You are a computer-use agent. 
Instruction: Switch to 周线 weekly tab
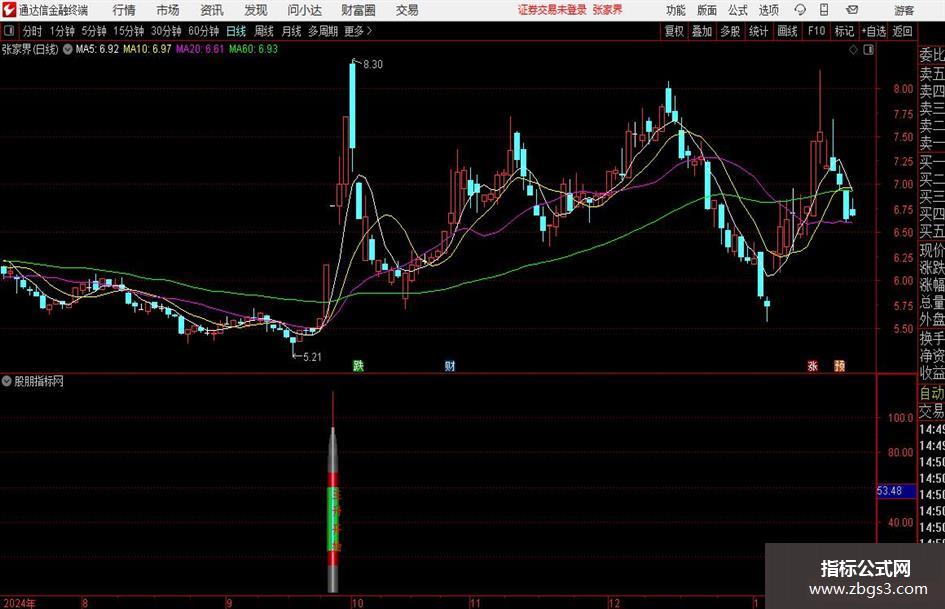pyautogui.click(x=264, y=31)
